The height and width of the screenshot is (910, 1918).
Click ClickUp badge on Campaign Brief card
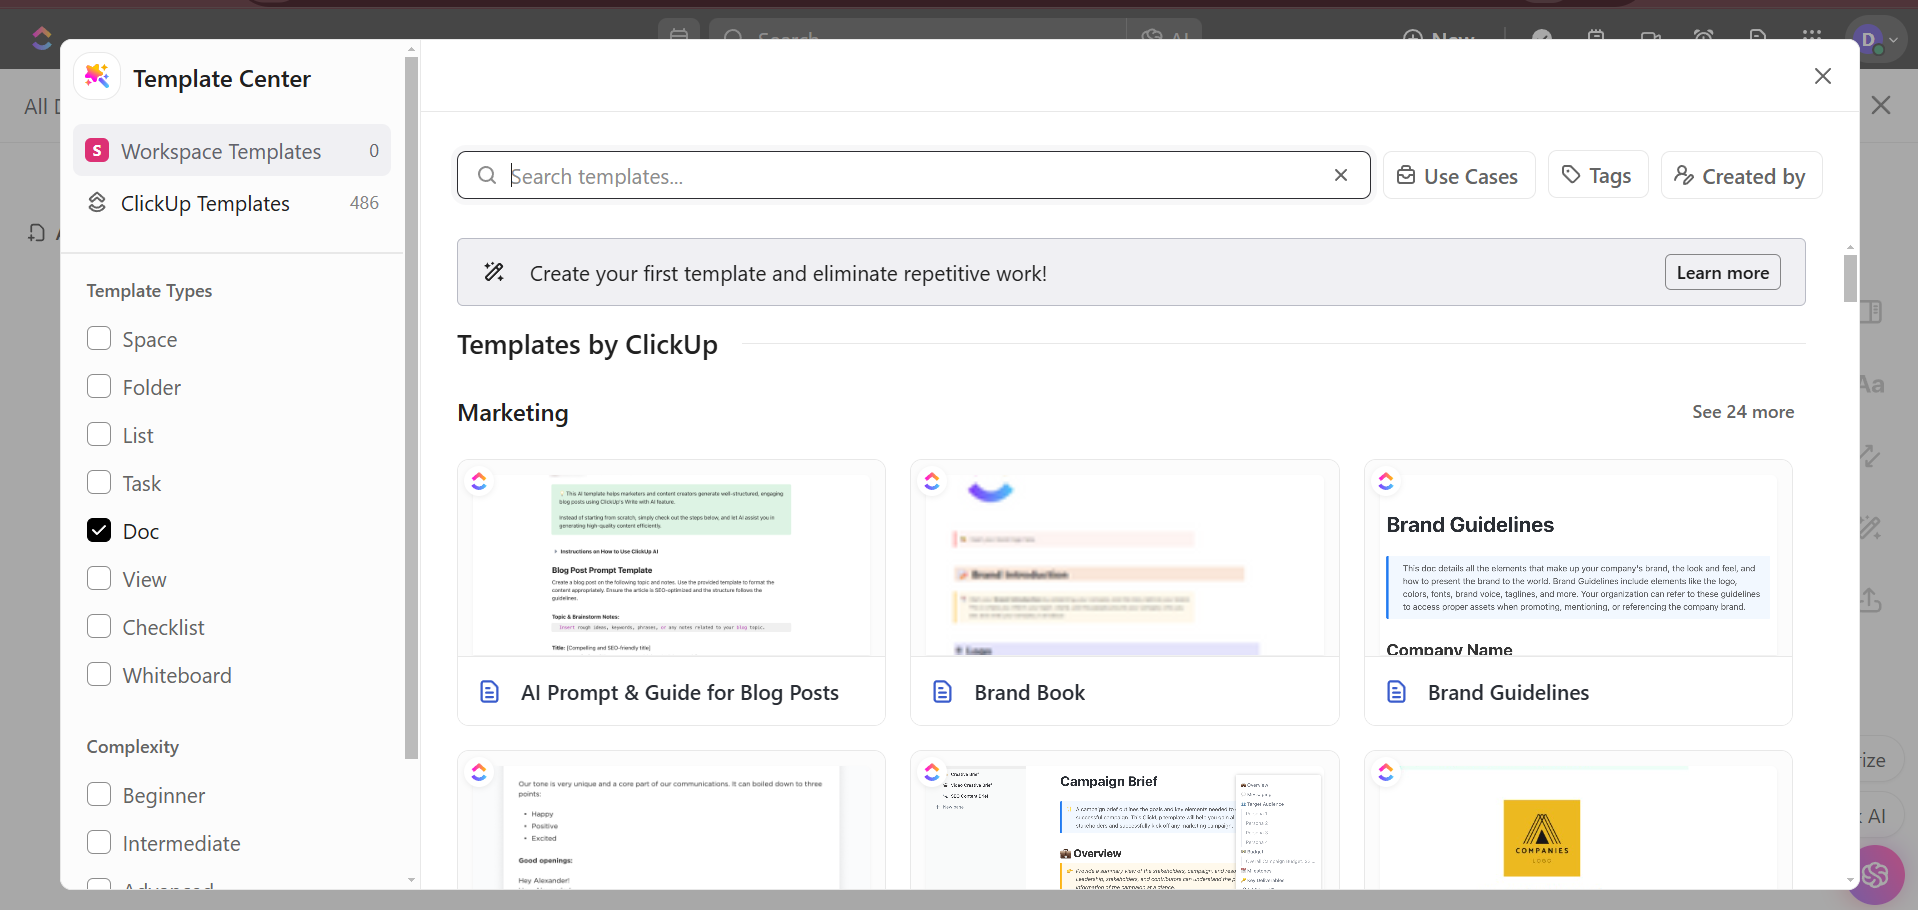932,772
